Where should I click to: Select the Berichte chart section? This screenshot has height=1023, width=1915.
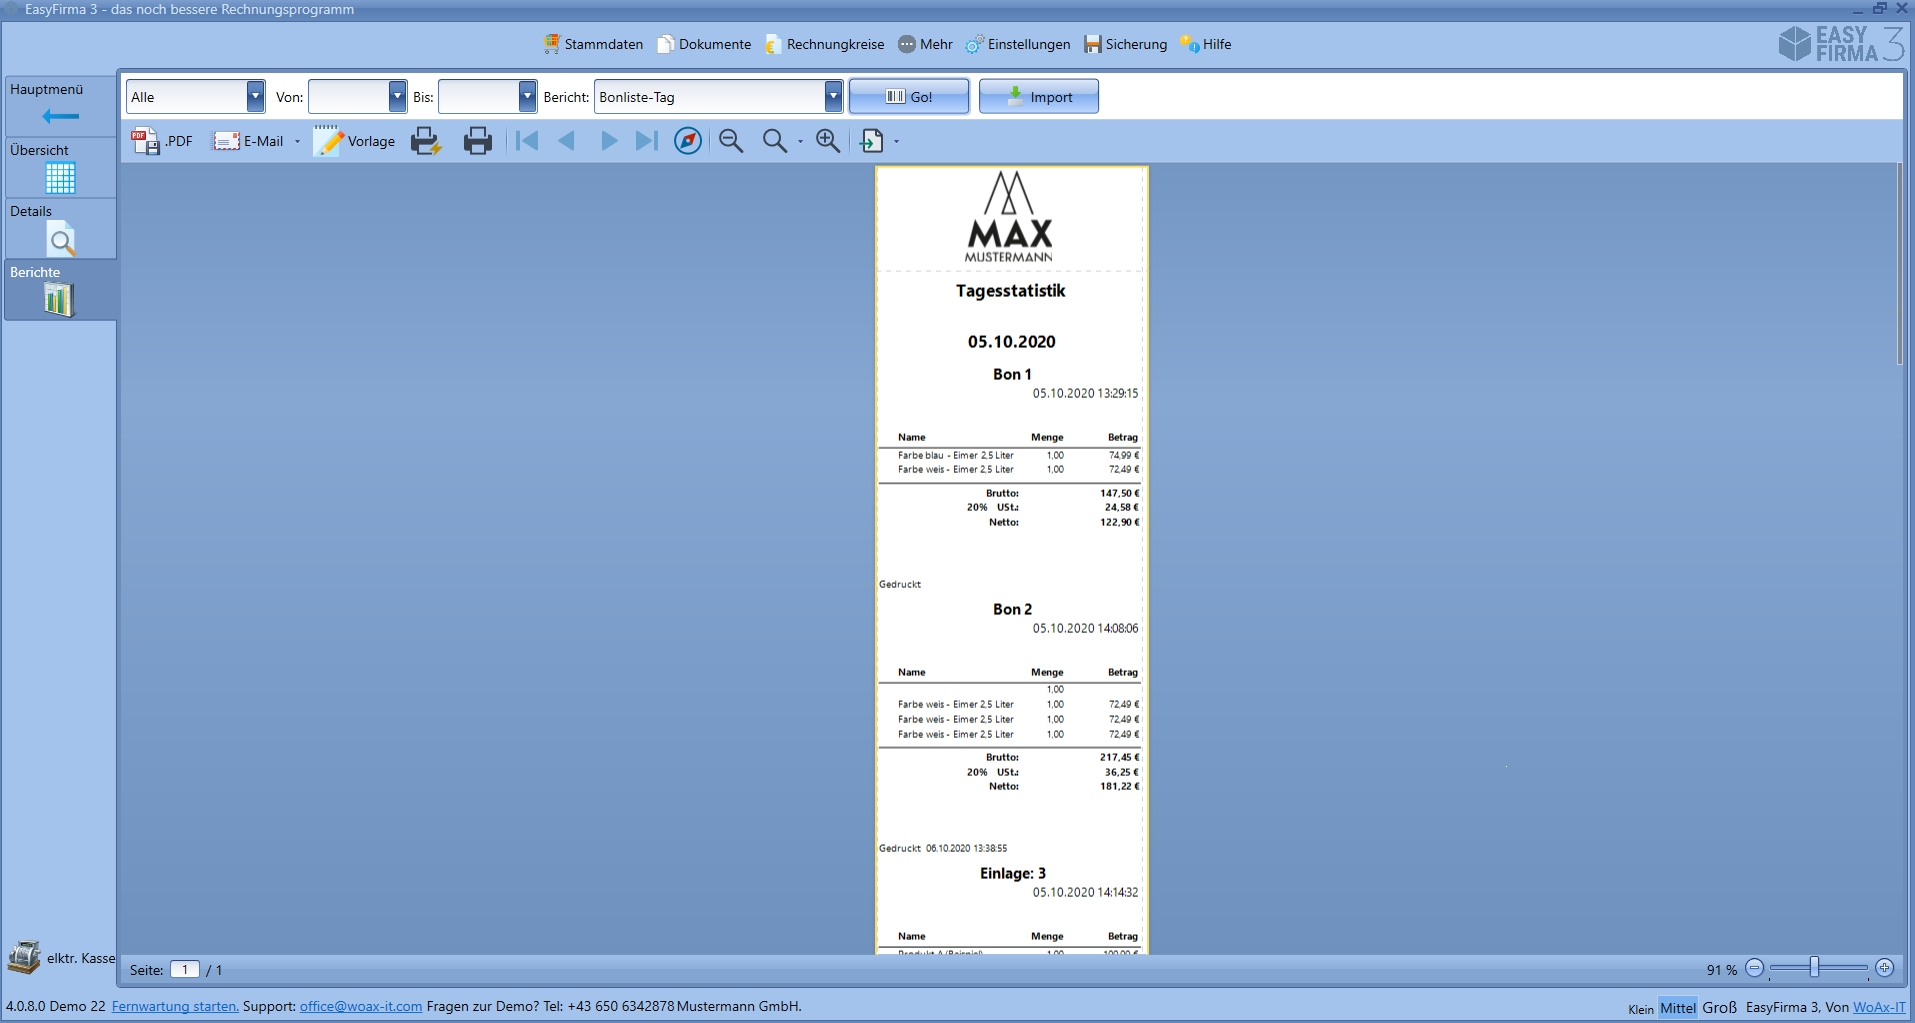click(60, 290)
